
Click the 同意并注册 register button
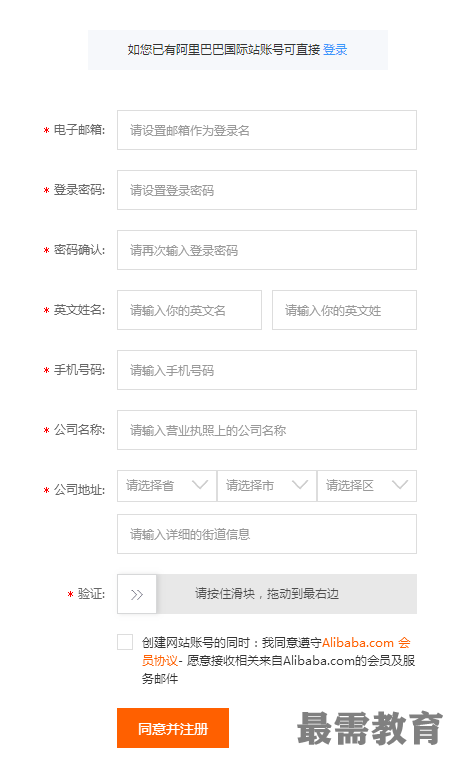click(x=173, y=728)
